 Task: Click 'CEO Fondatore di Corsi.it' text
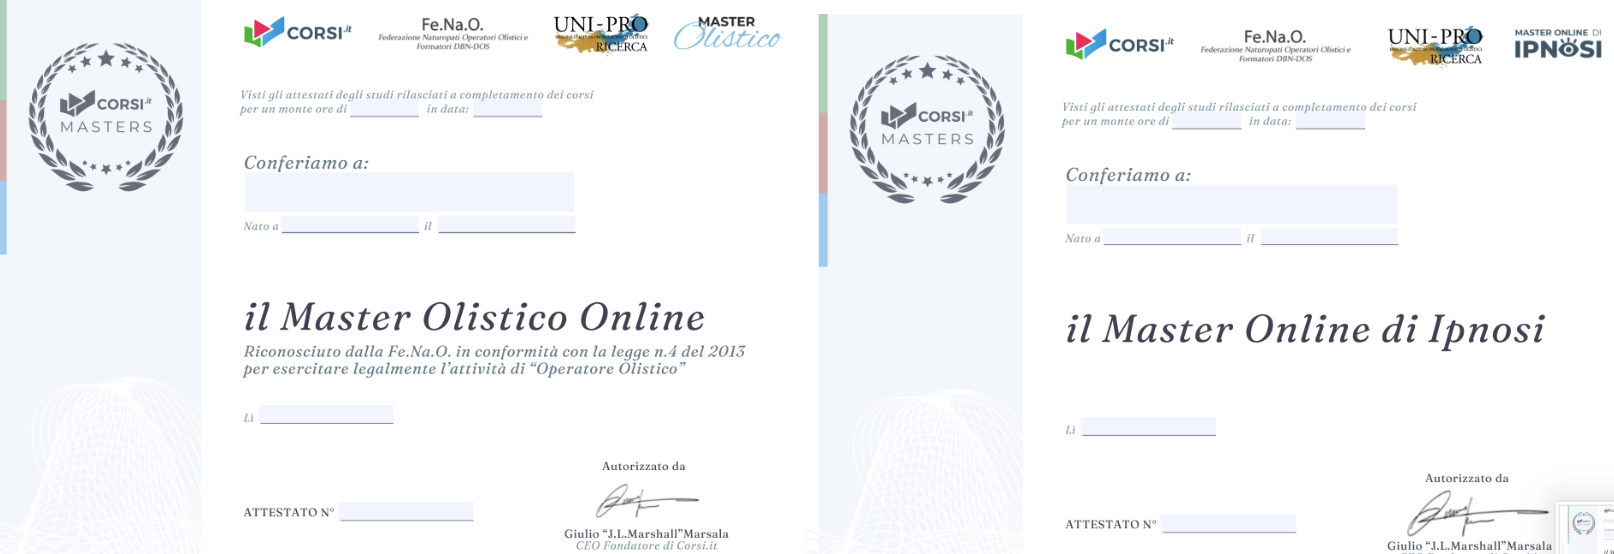(646, 546)
